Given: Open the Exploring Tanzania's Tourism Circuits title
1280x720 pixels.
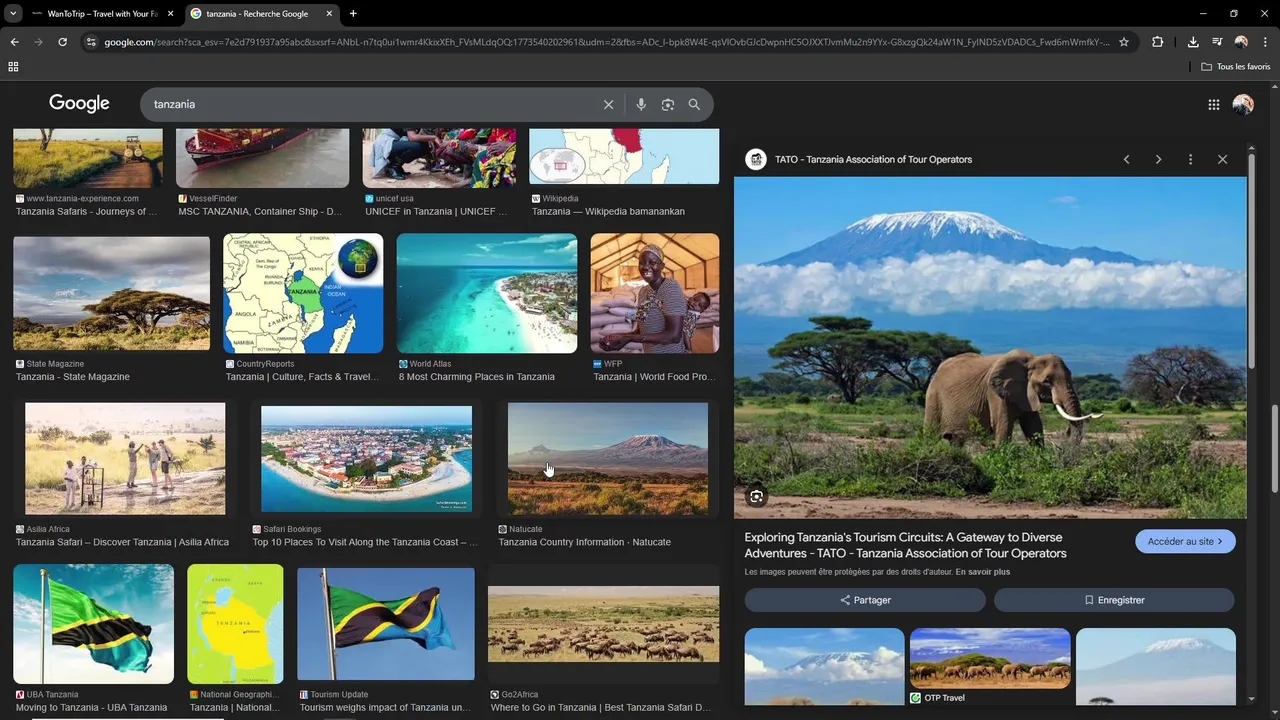Looking at the screenshot, I should (x=905, y=545).
